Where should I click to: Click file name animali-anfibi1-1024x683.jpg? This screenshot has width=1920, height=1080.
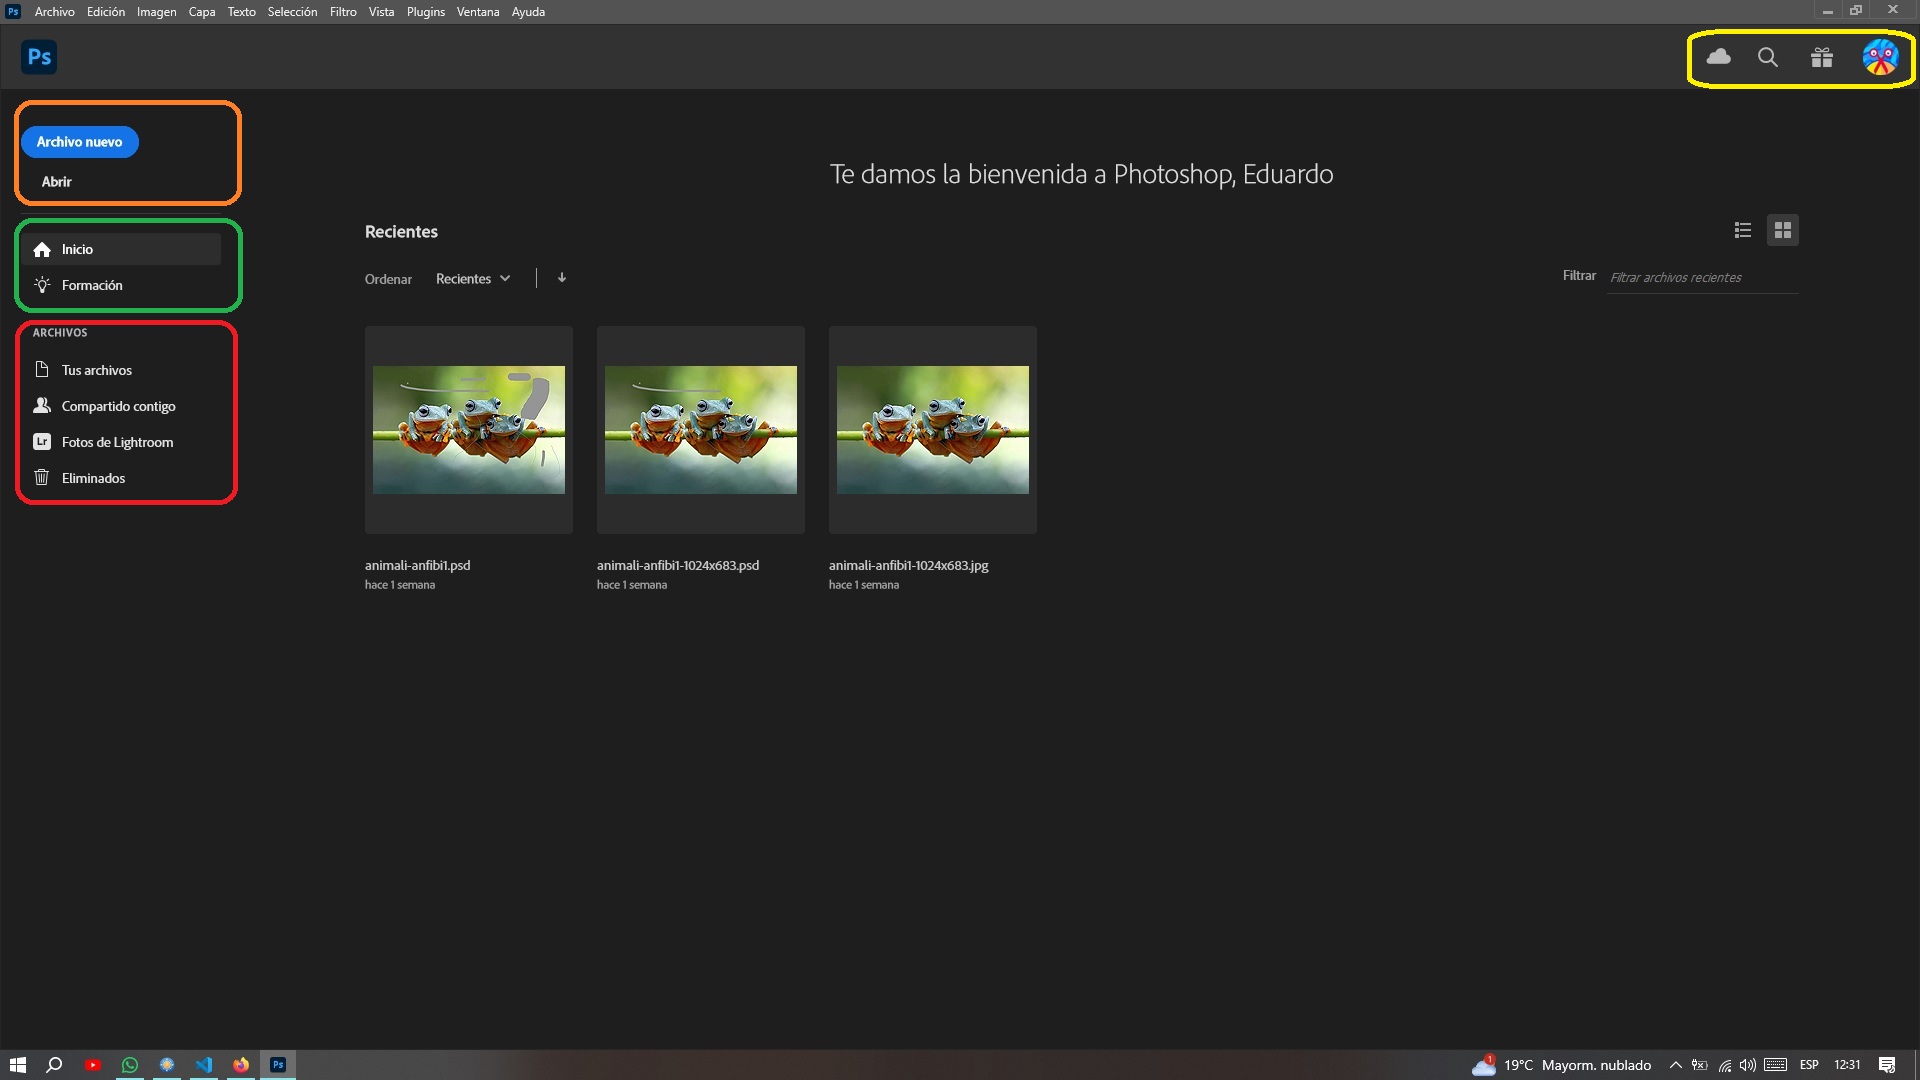908,565
